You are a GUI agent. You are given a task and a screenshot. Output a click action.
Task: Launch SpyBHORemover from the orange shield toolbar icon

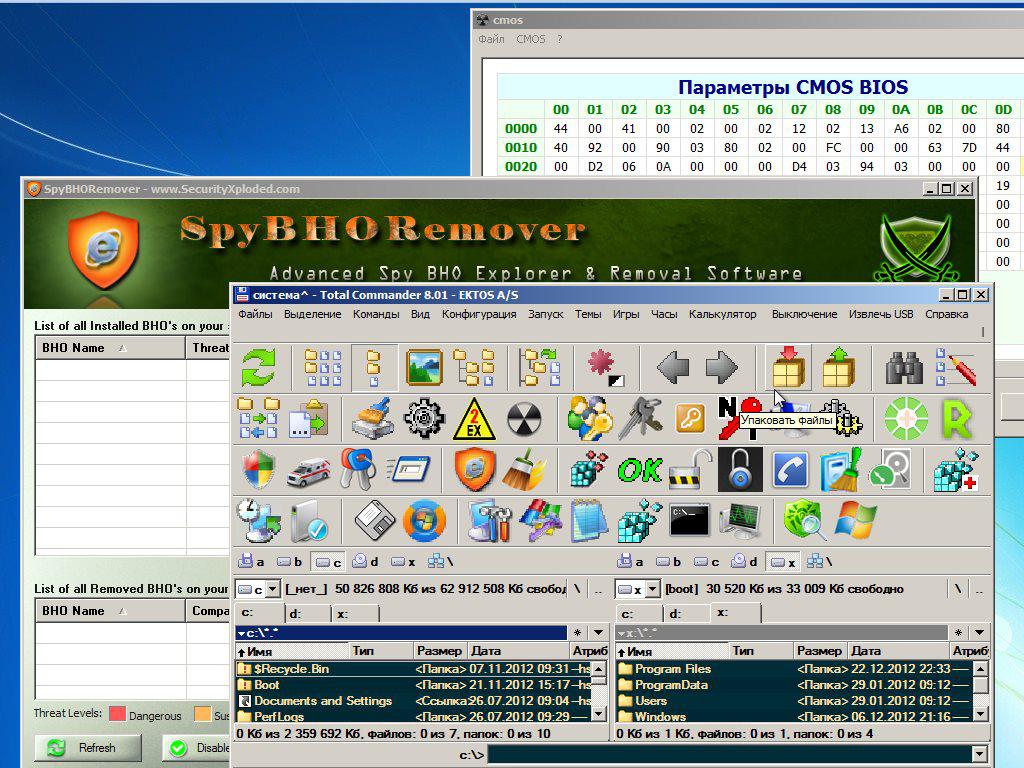(x=474, y=469)
